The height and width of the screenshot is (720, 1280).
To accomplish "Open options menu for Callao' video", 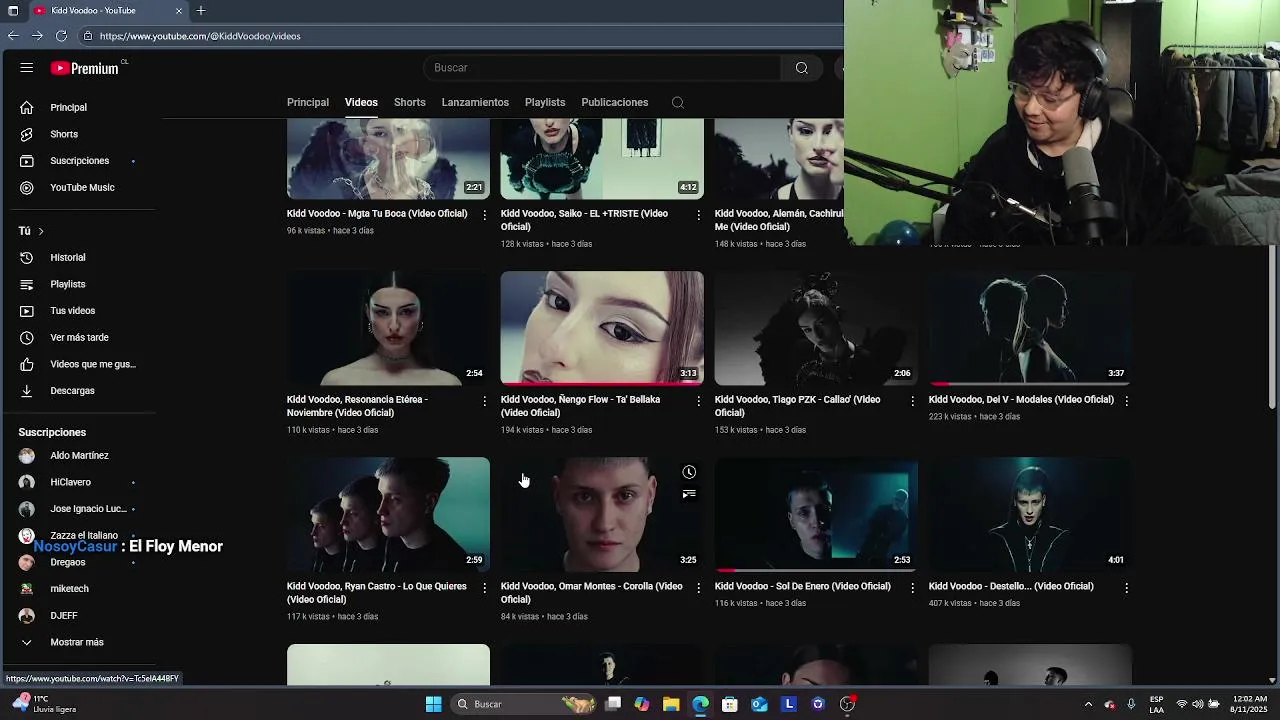I will pyautogui.click(x=912, y=401).
